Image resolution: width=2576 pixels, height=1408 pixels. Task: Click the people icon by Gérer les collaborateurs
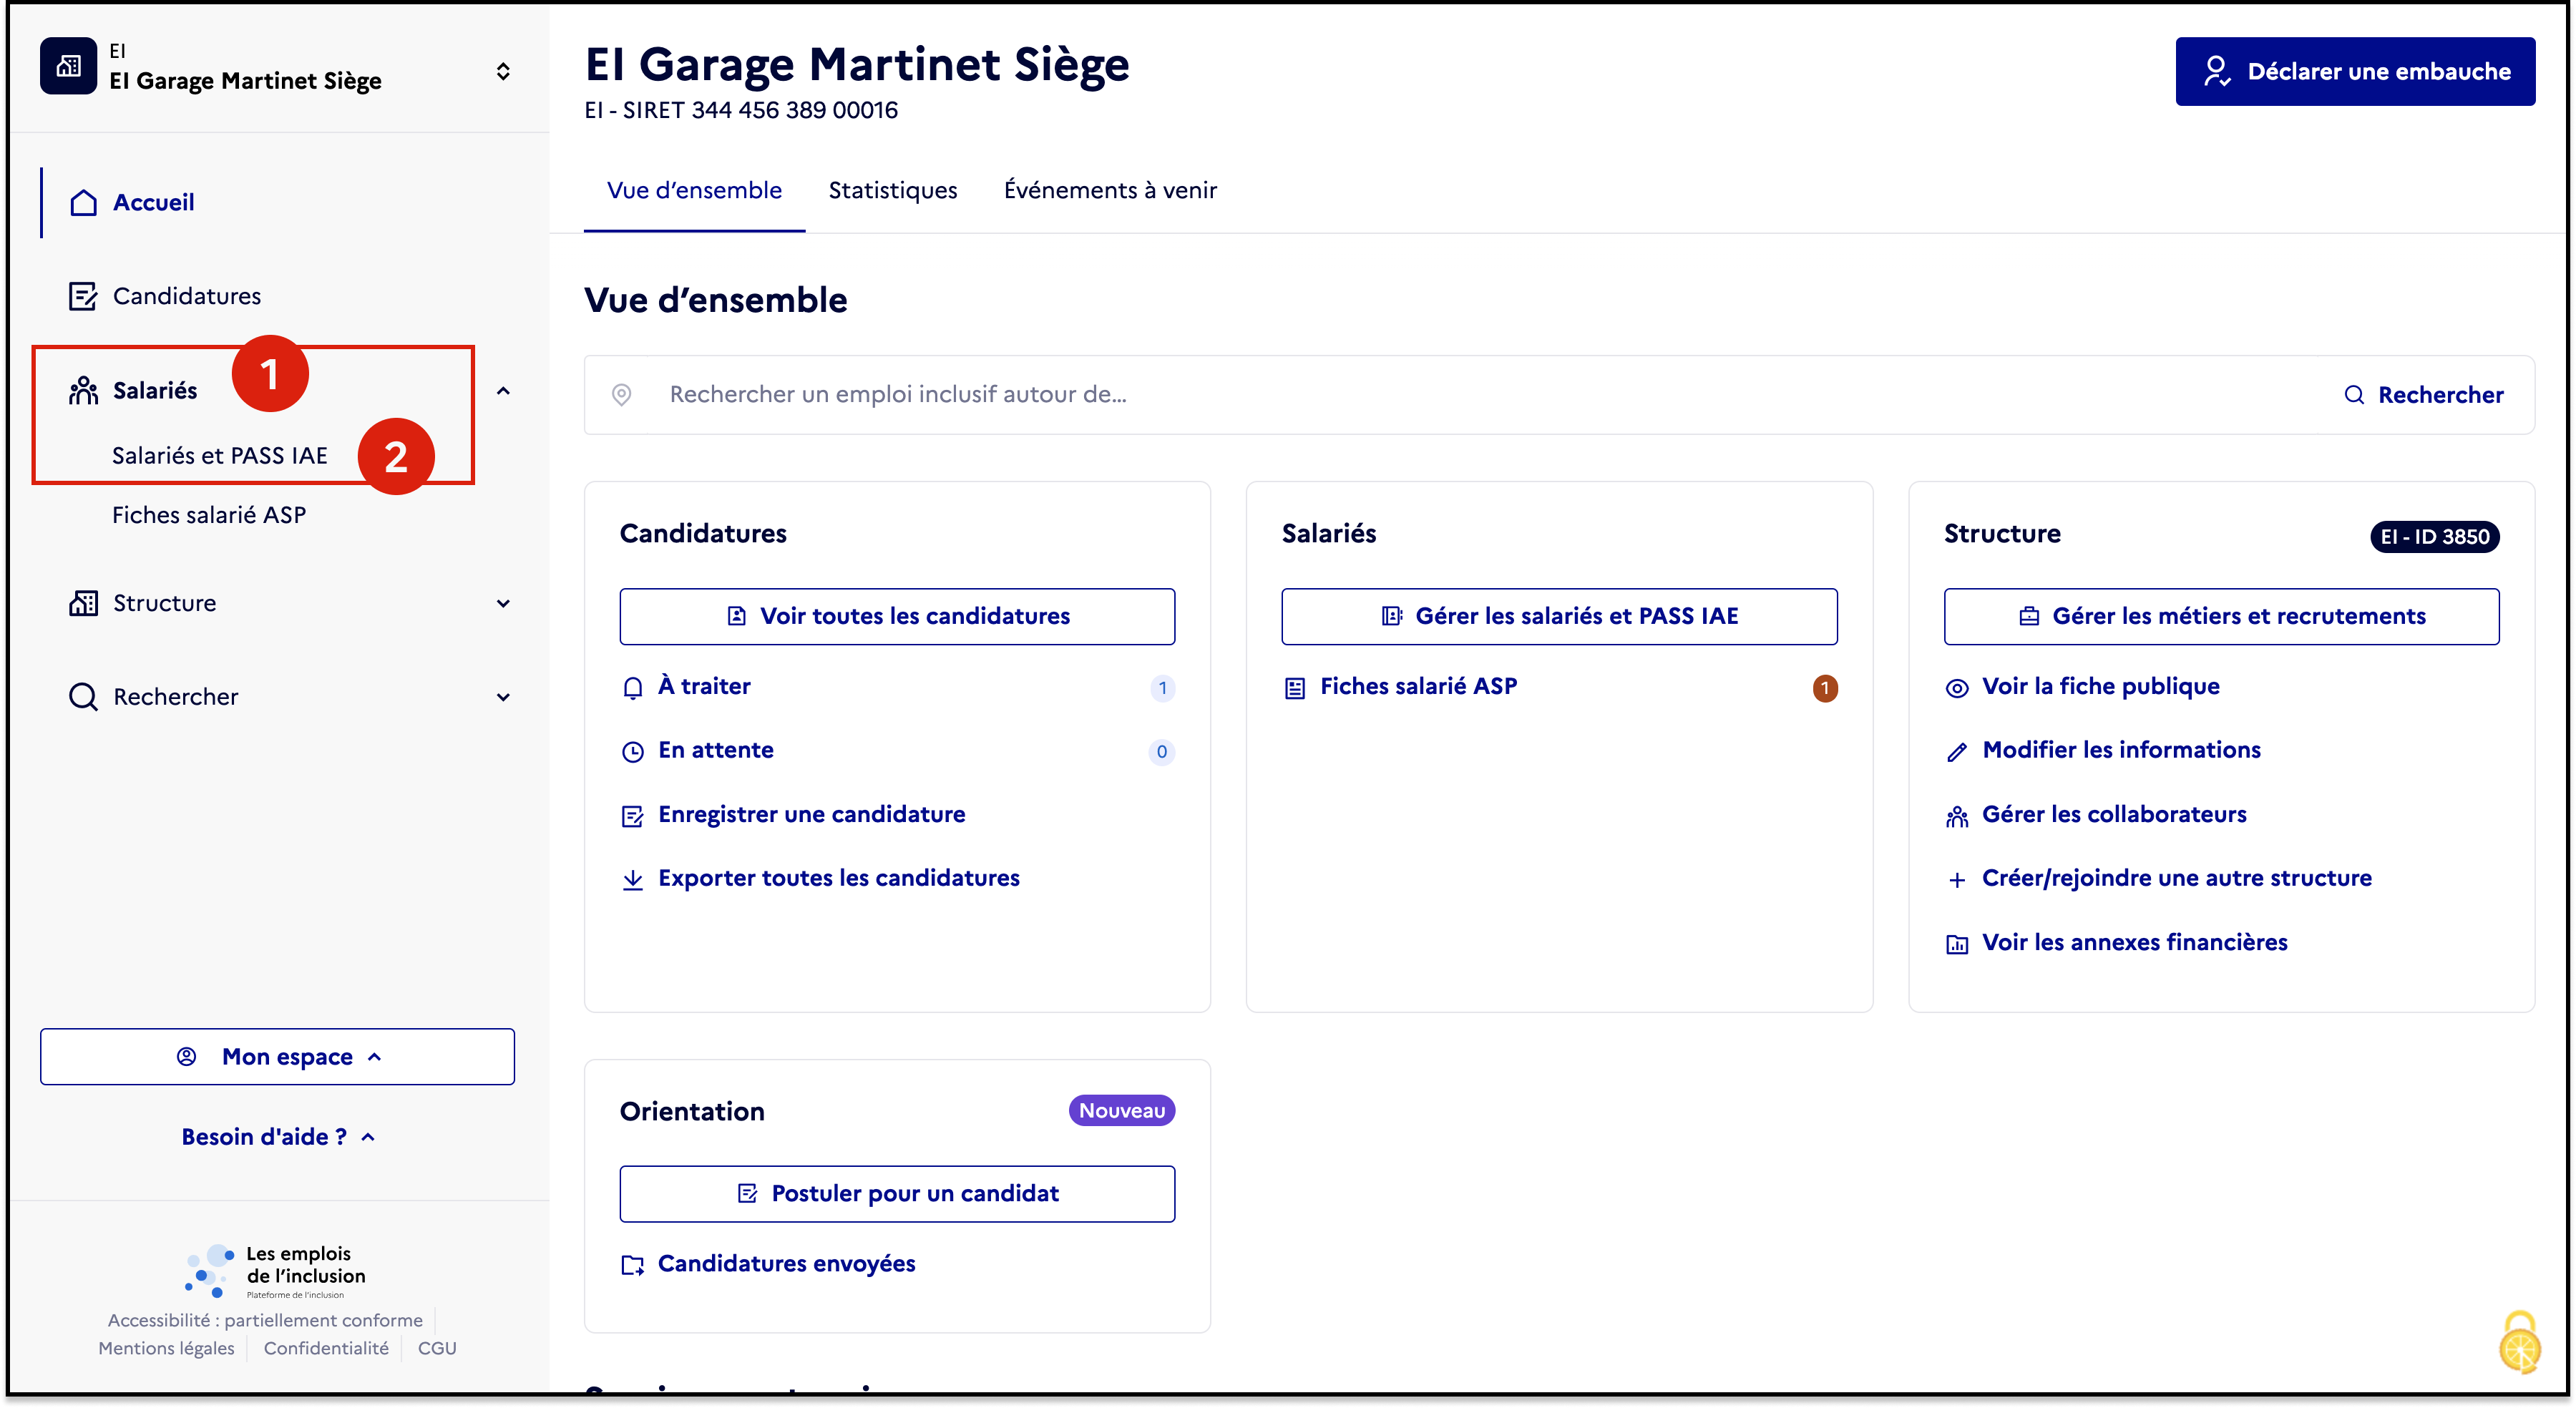click(x=1956, y=816)
